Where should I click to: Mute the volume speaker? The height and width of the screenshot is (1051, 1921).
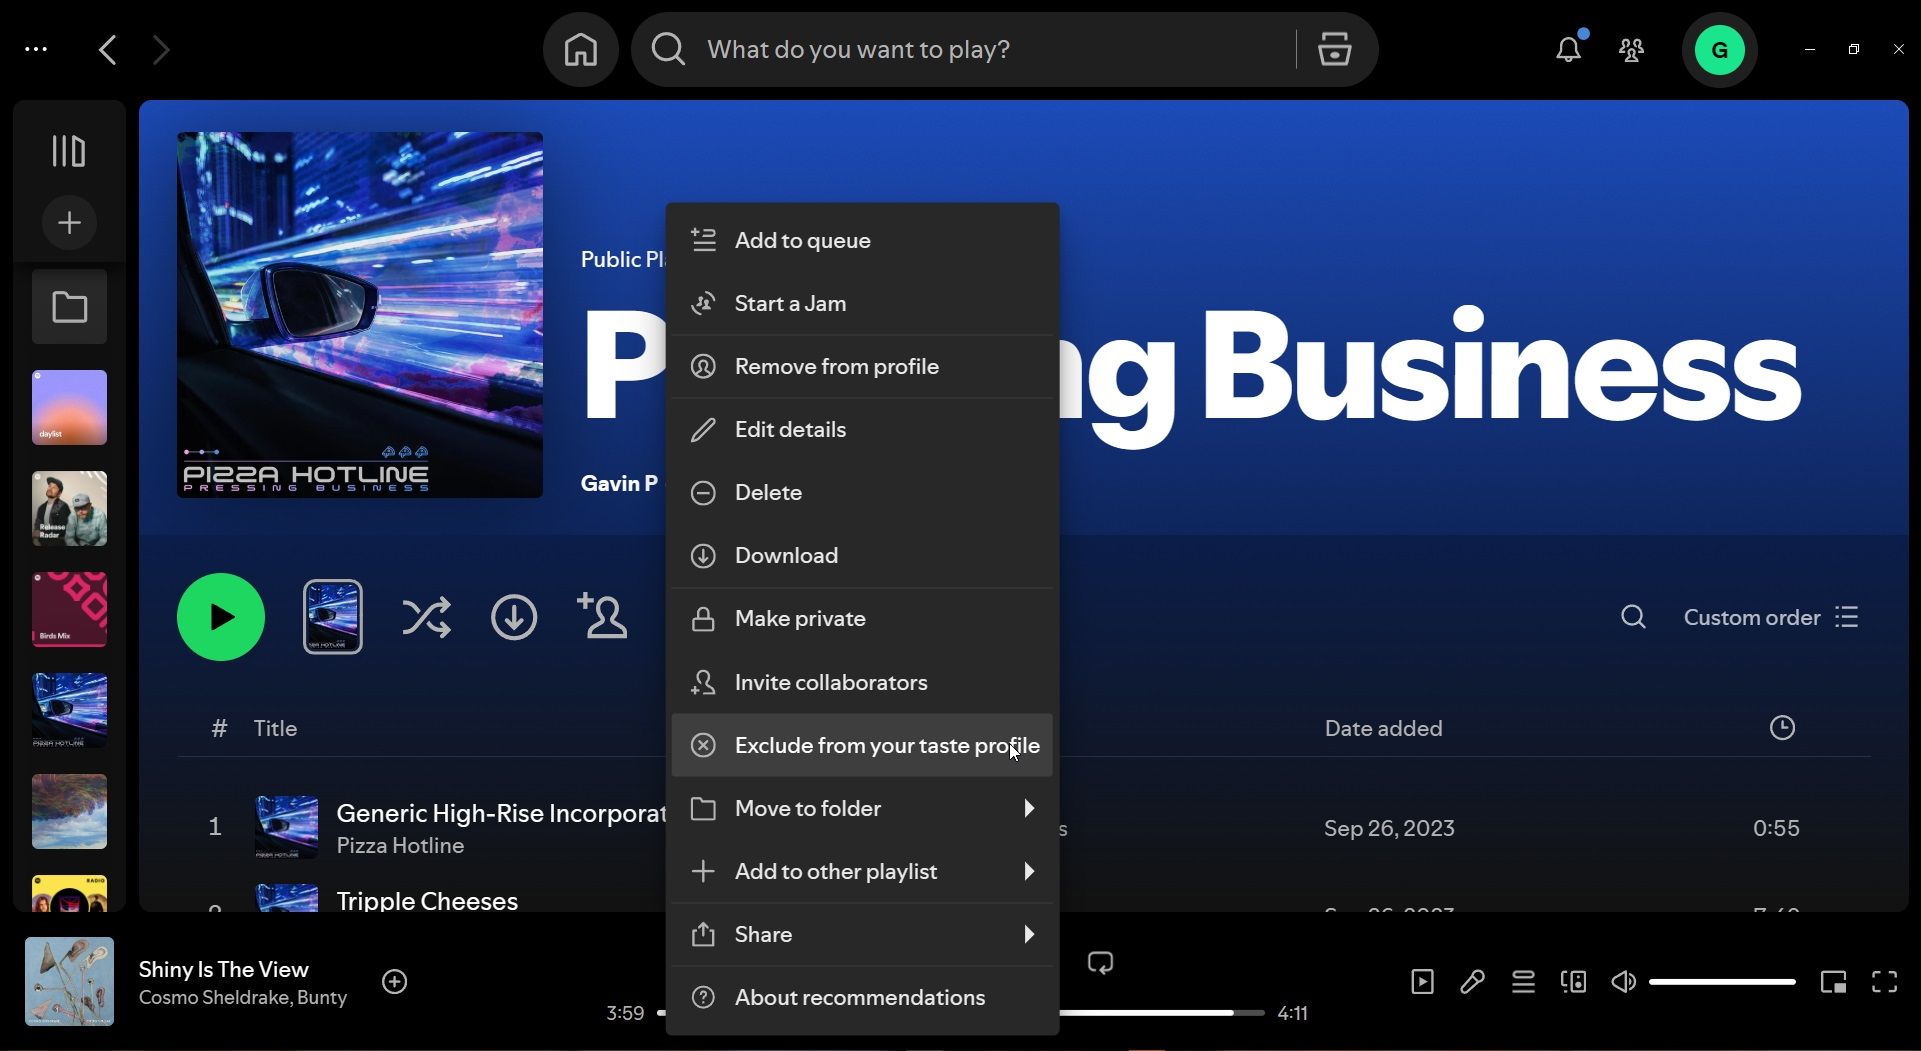[x=1623, y=982]
